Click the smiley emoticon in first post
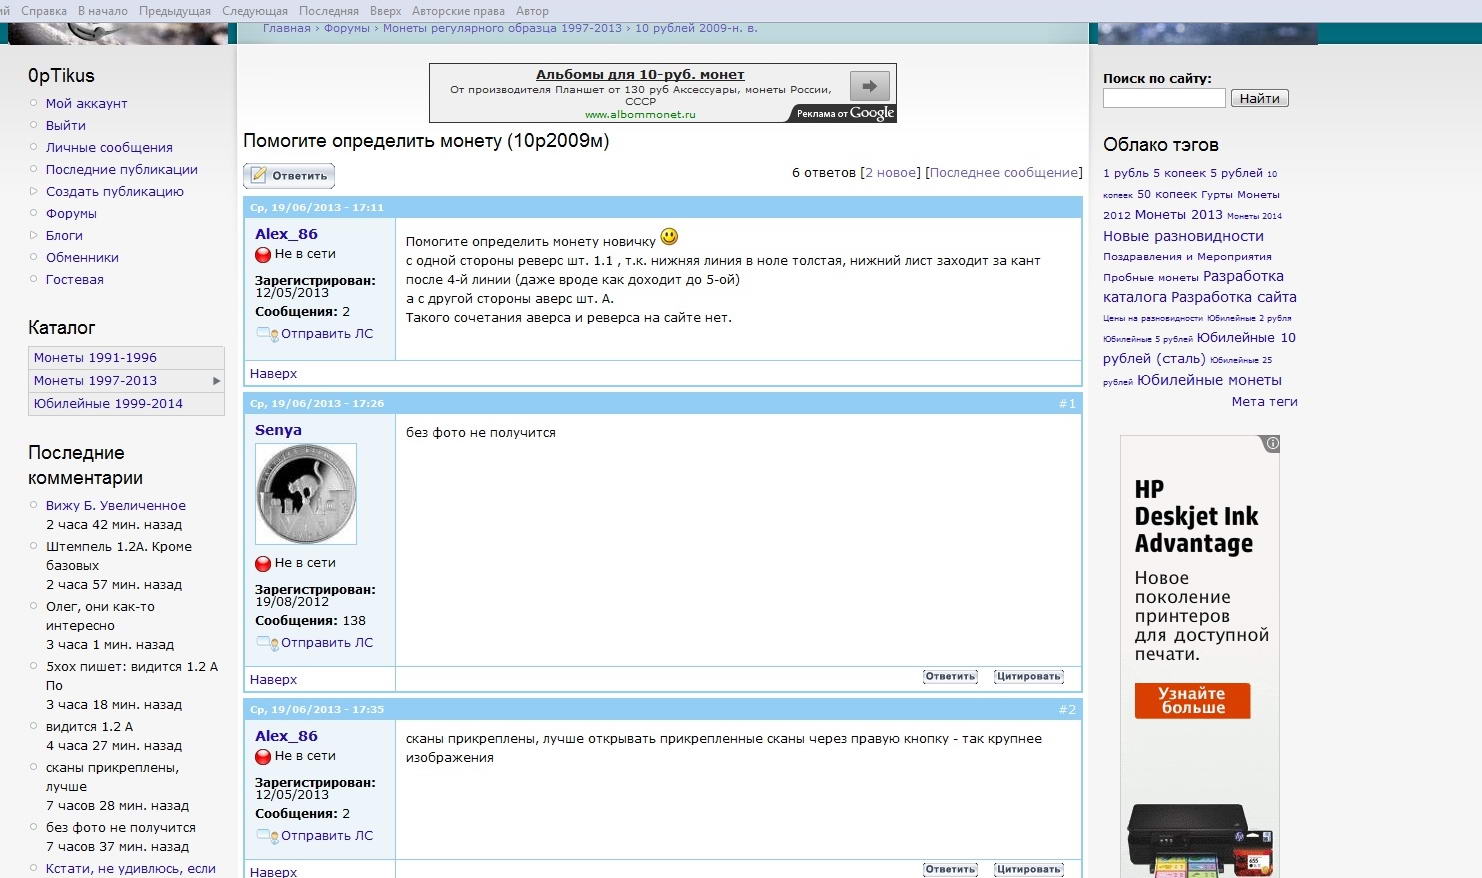Image resolution: width=1482 pixels, height=878 pixels. click(x=669, y=237)
